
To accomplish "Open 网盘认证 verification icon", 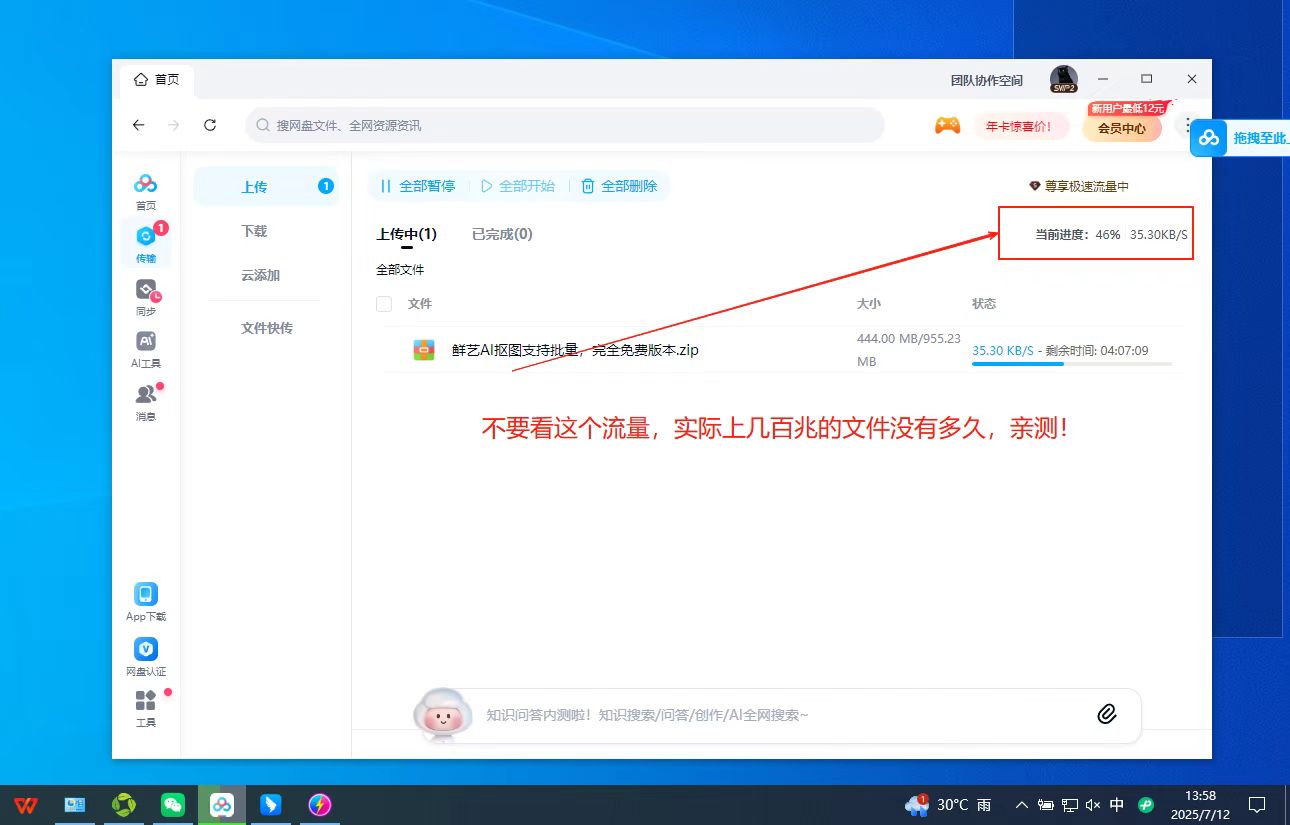I will (x=146, y=652).
